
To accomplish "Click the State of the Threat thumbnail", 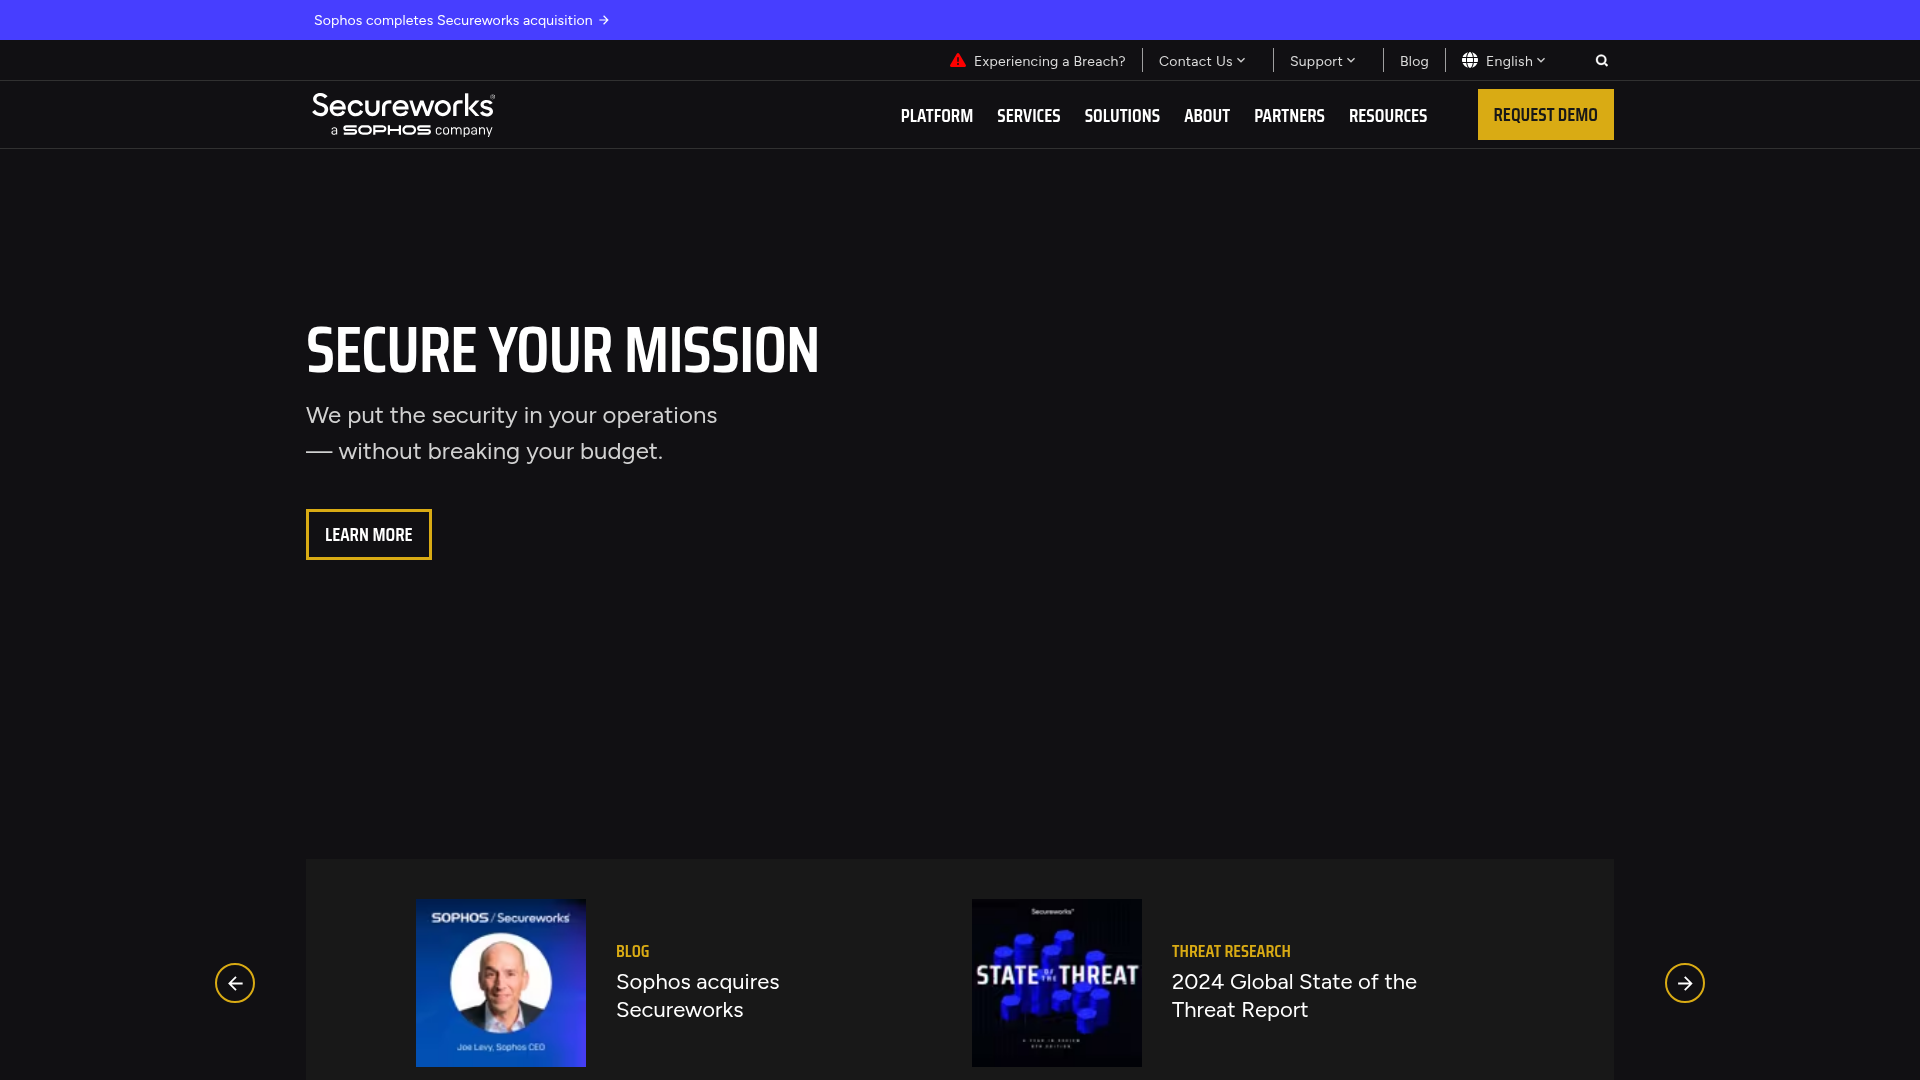I will click(x=1056, y=983).
